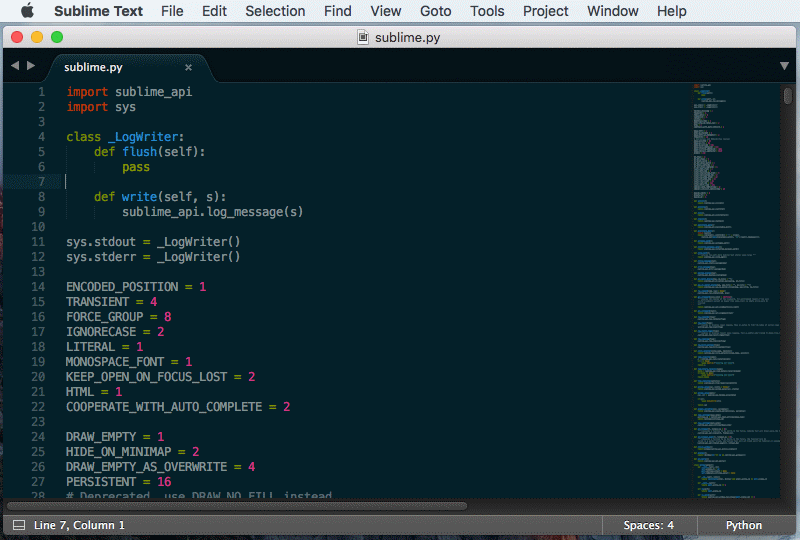Viewport: 800px width, 540px height.
Task: Click the 'sys.stdout' assignment line
Action: tap(153, 242)
